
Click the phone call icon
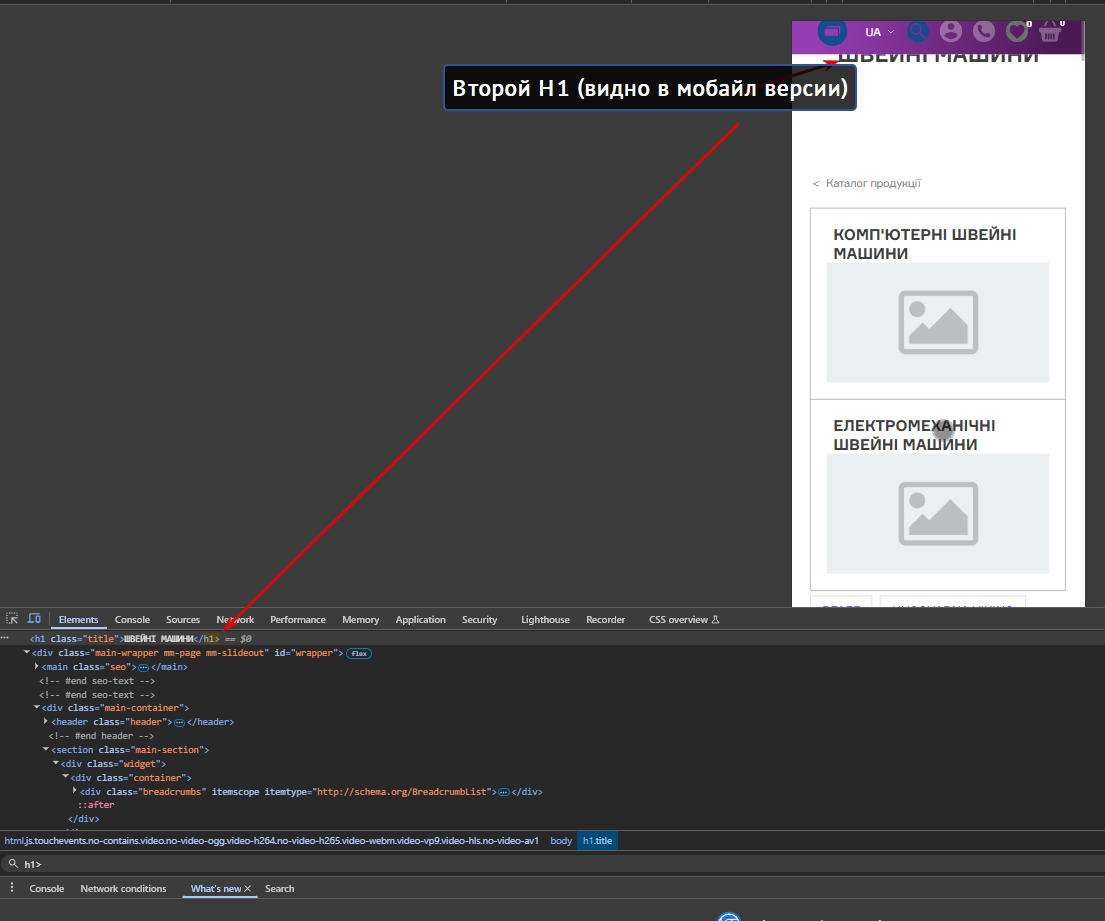pos(984,31)
